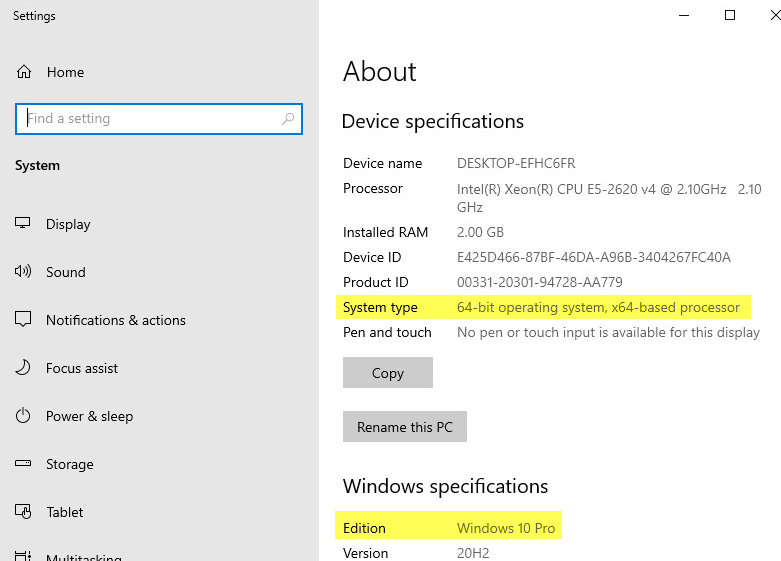Go to Sound settings

click(66, 272)
